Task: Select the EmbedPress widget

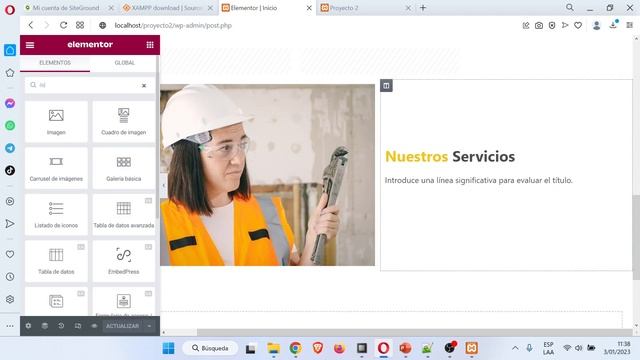Action: (x=124, y=261)
